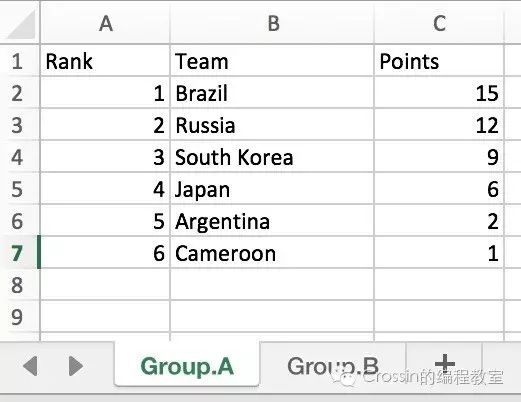Select column B header

point(272,23)
